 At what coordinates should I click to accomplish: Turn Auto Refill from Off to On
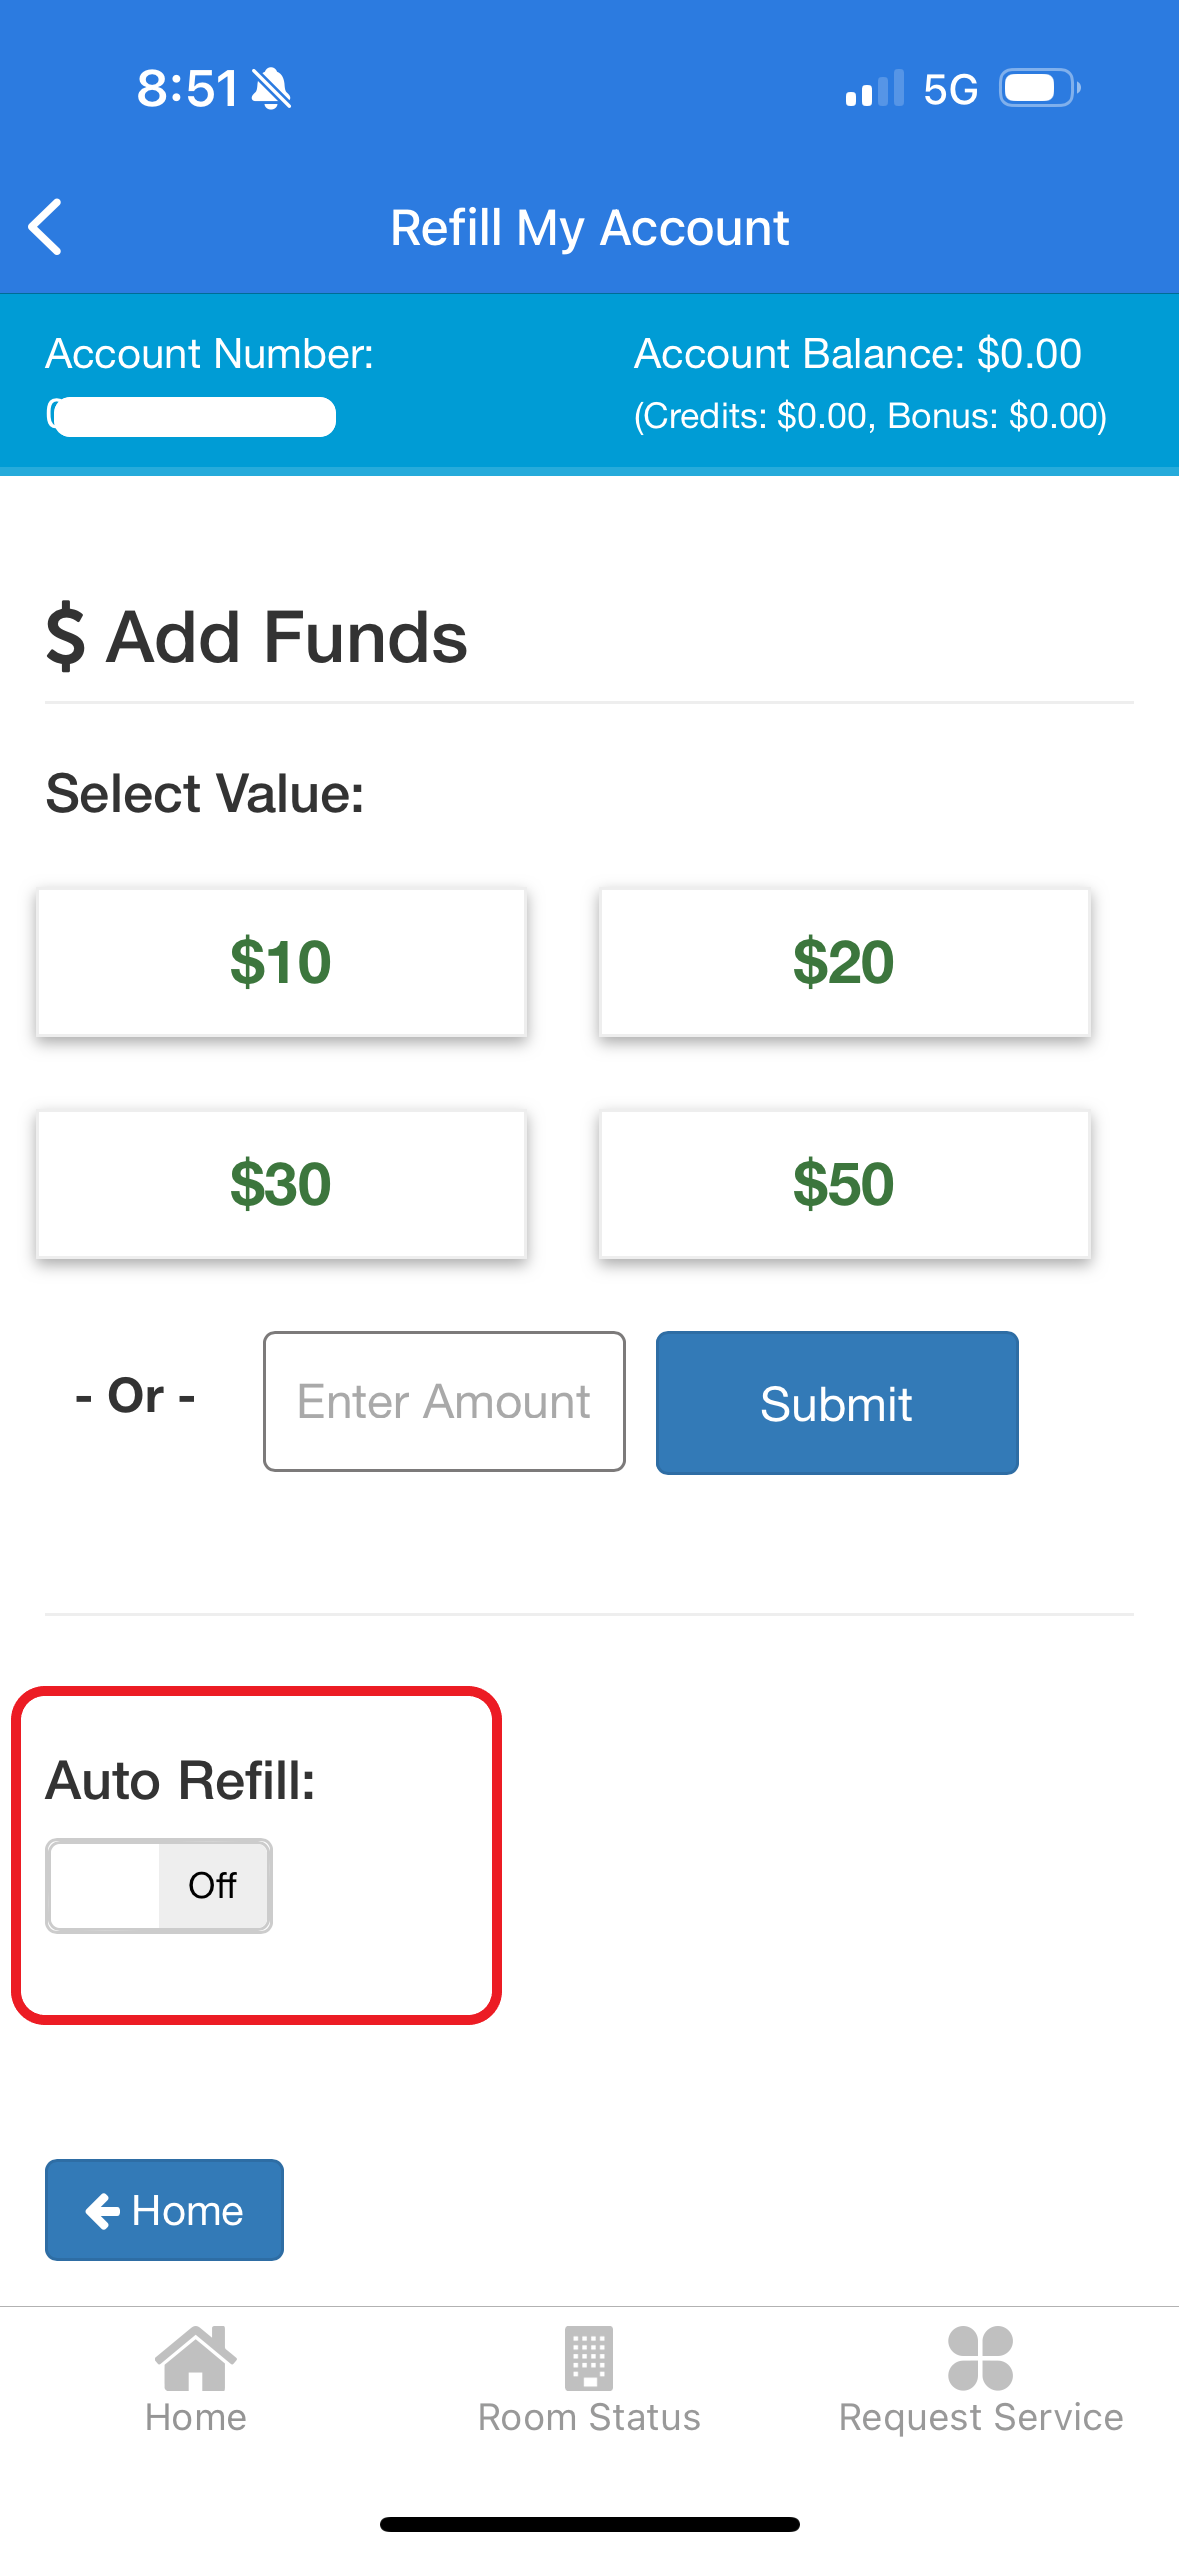[x=158, y=1884]
